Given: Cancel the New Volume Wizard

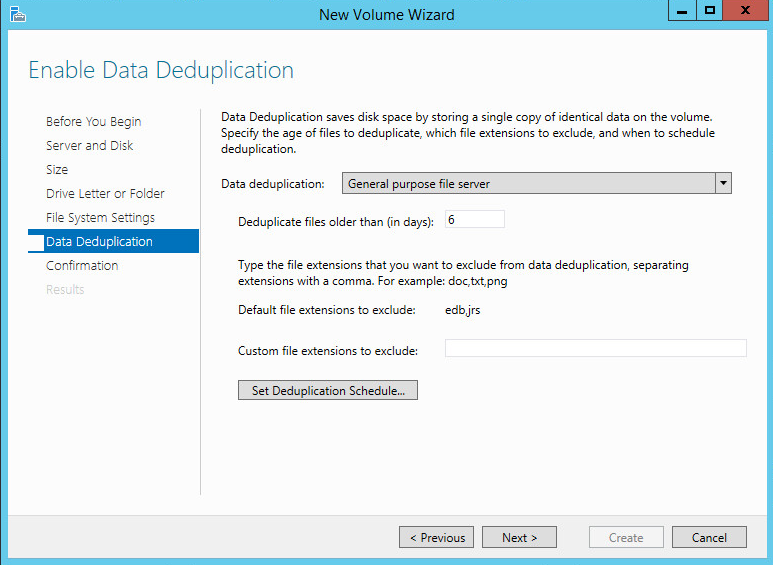Looking at the screenshot, I should pos(709,537).
